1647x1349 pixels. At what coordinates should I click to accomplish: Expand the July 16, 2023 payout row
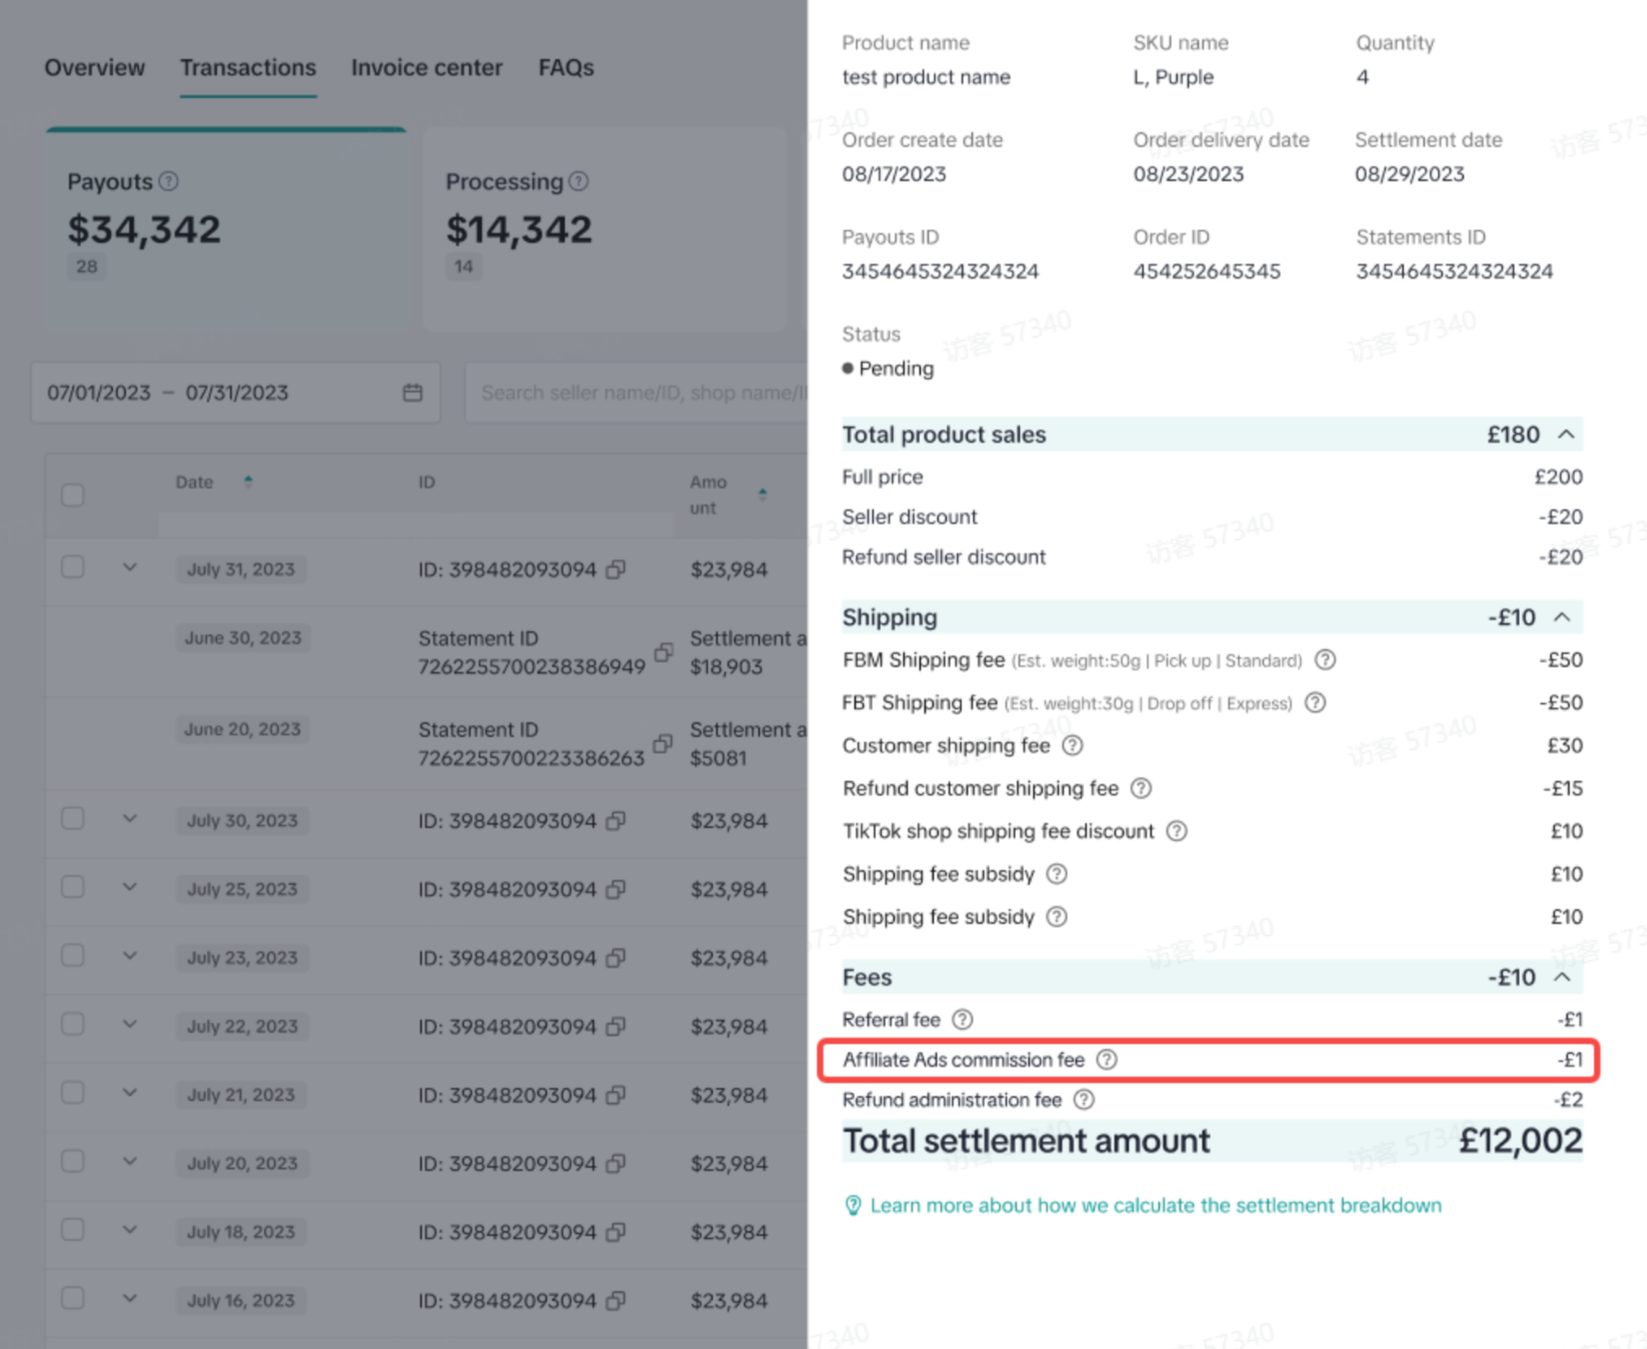click(x=130, y=1298)
